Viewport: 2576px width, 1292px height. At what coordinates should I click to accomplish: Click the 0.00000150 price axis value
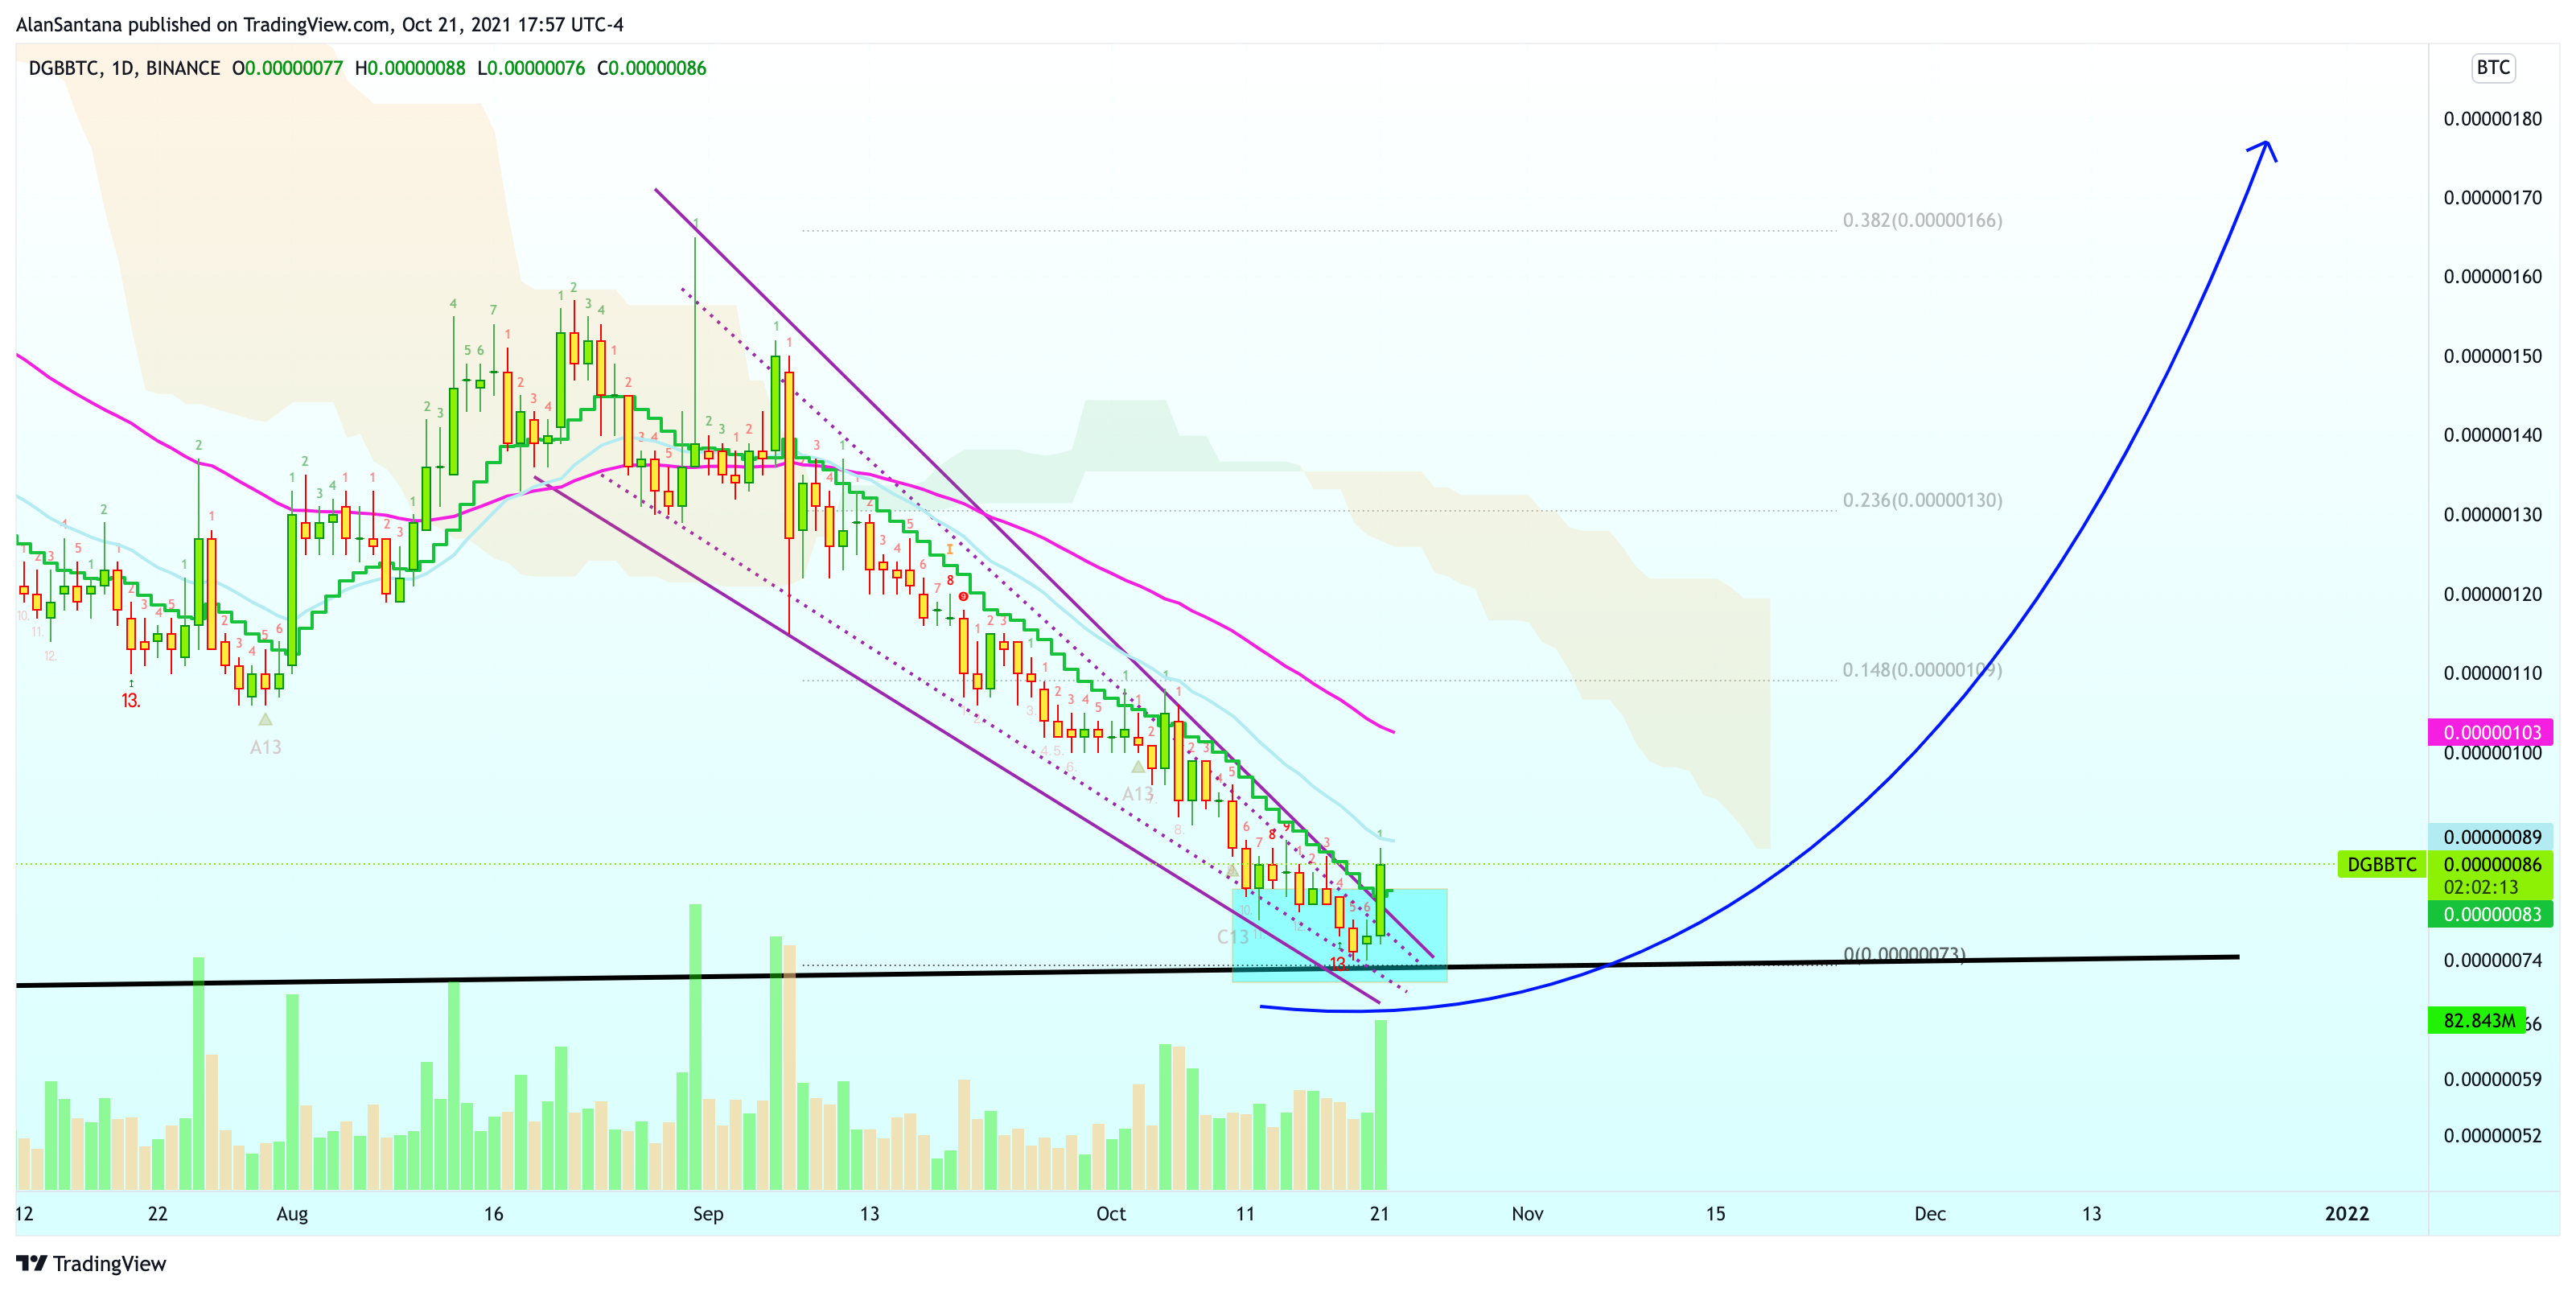click(x=2492, y=356)
